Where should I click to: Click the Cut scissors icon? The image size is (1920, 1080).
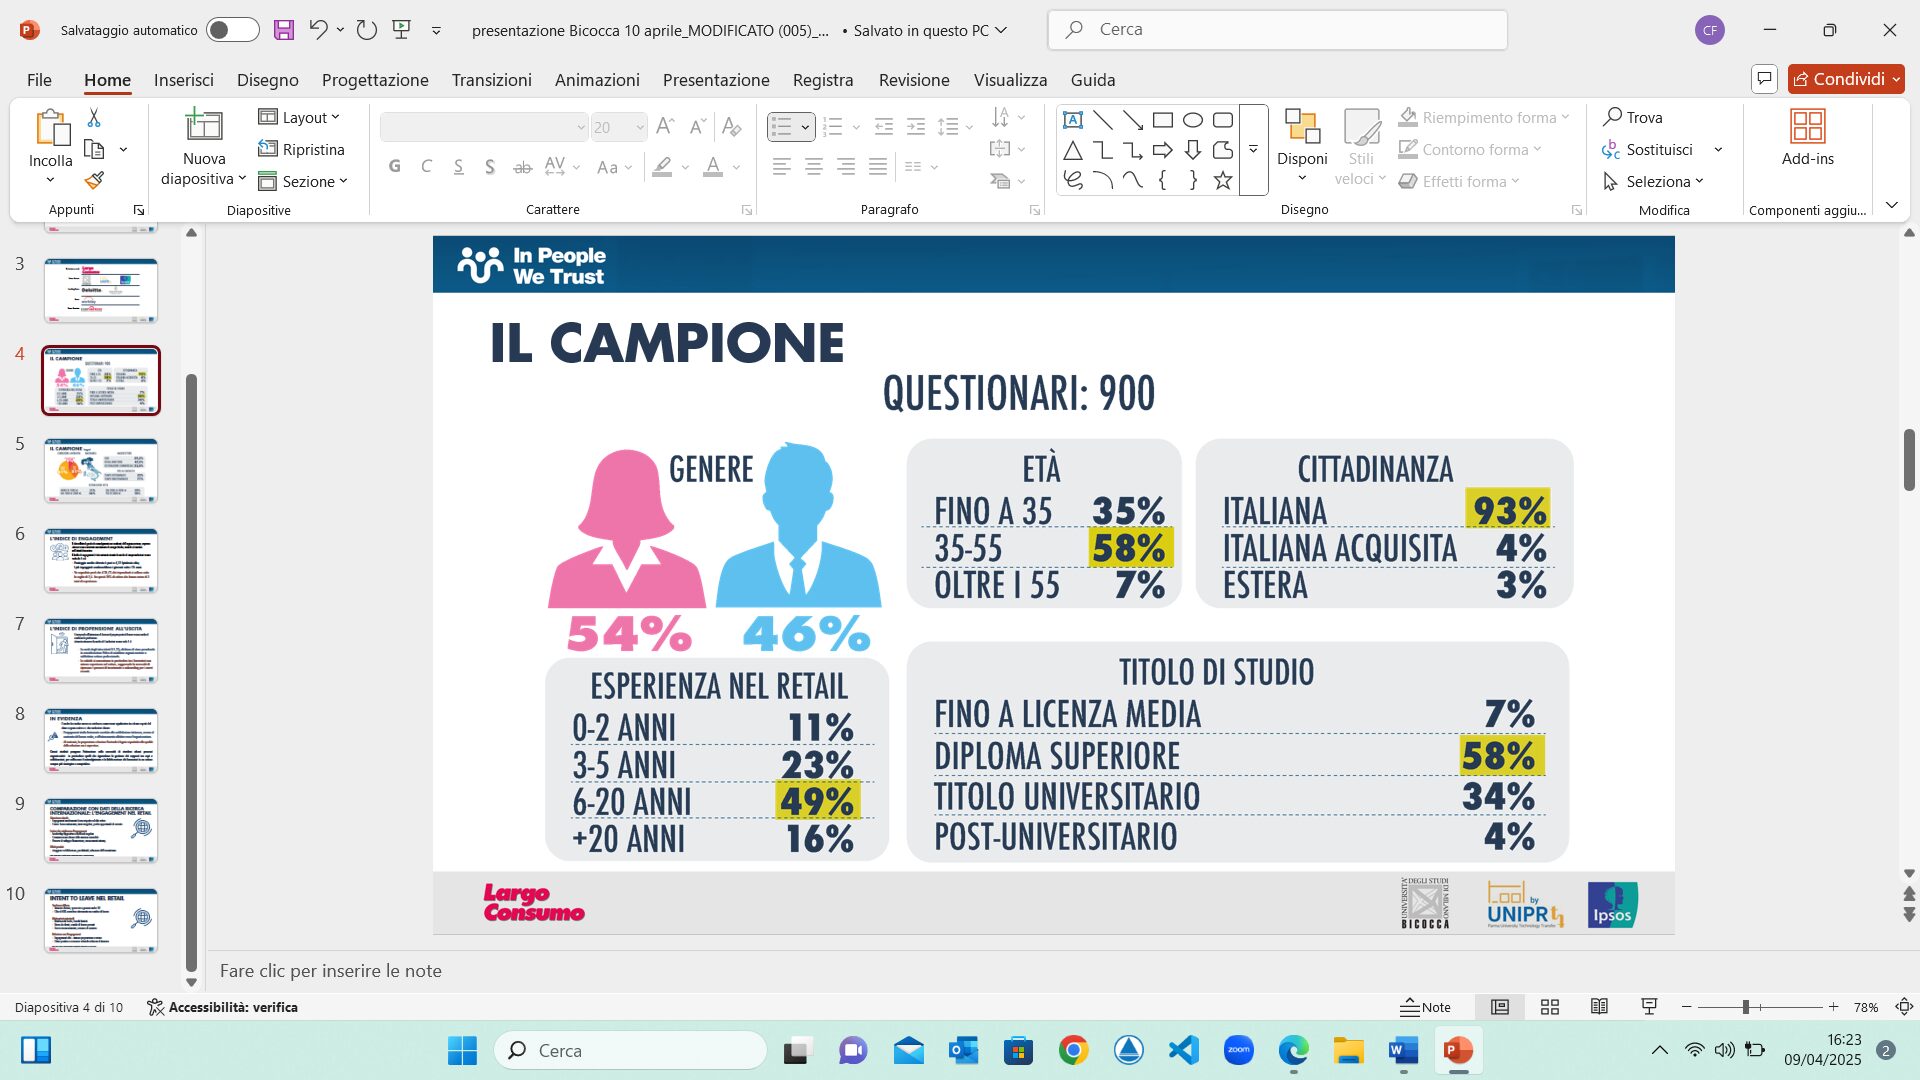pyautogui.click(x=94, y=118)
